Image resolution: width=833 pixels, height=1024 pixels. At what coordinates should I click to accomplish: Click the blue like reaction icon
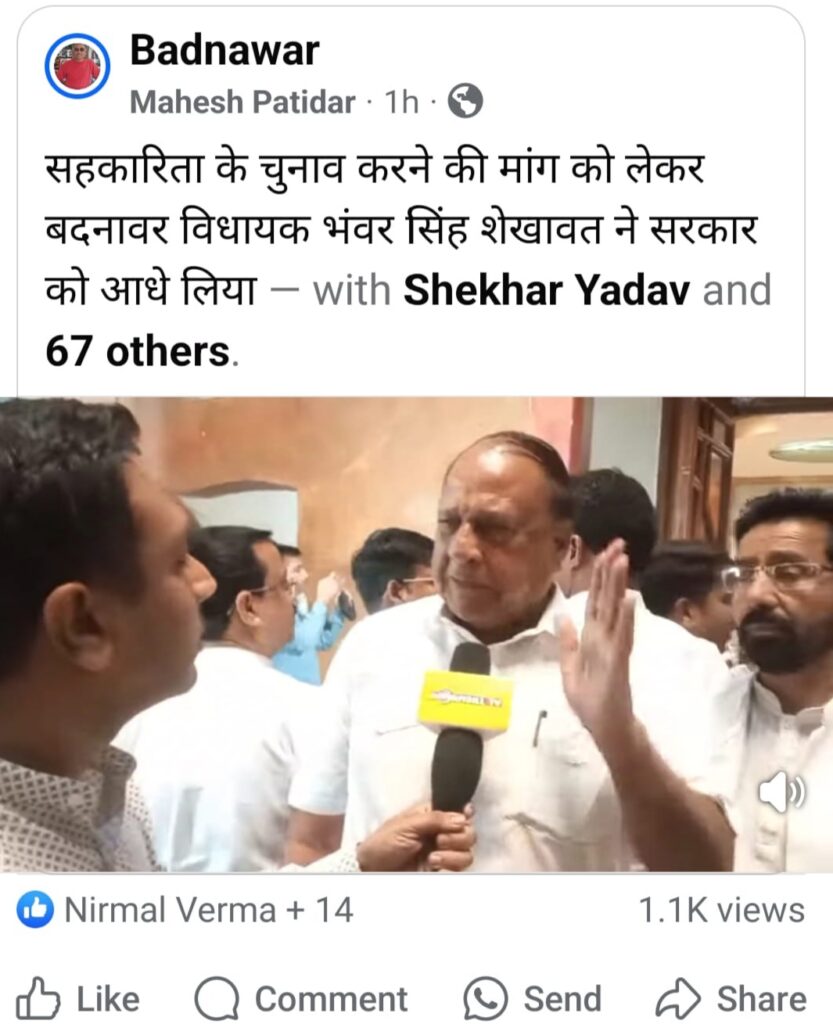pyautogui.click(x=35, y=909)
